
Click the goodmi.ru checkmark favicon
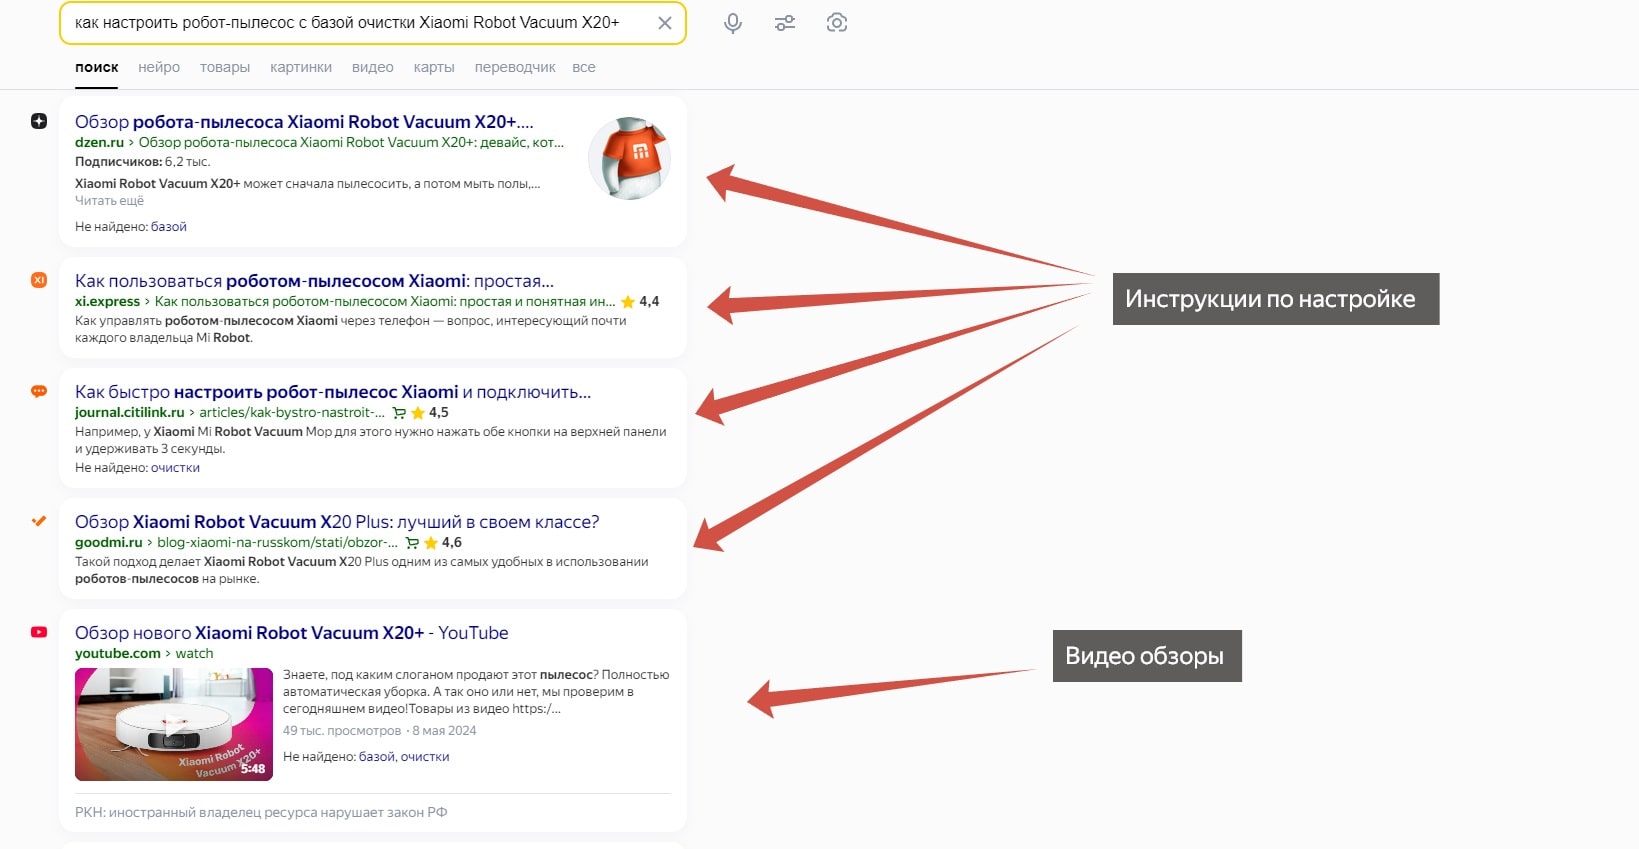39,521
